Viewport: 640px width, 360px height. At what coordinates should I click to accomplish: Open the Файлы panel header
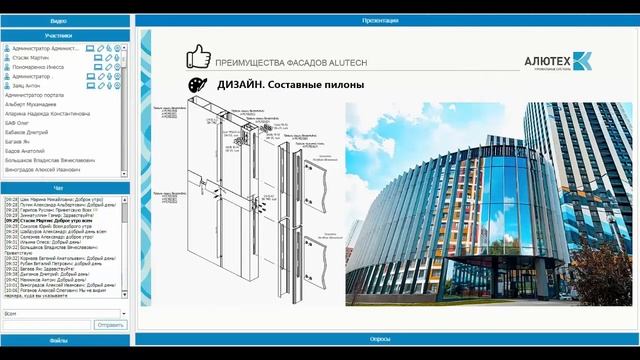65,340
